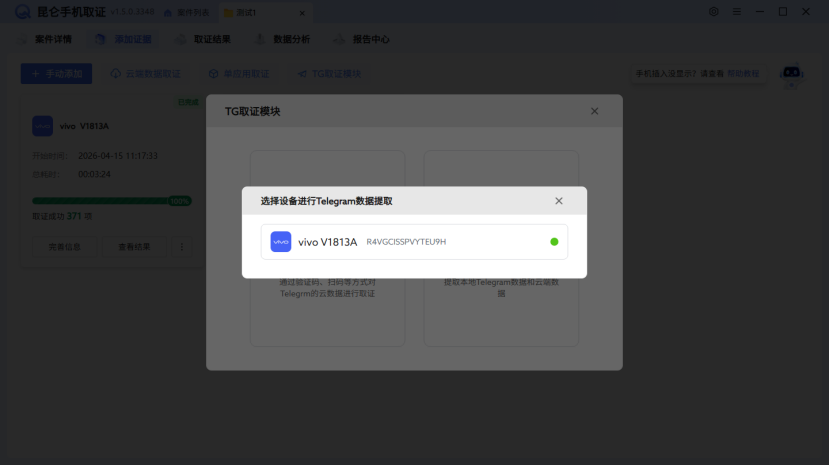Close the TG取证模块 window

point(594,111)
